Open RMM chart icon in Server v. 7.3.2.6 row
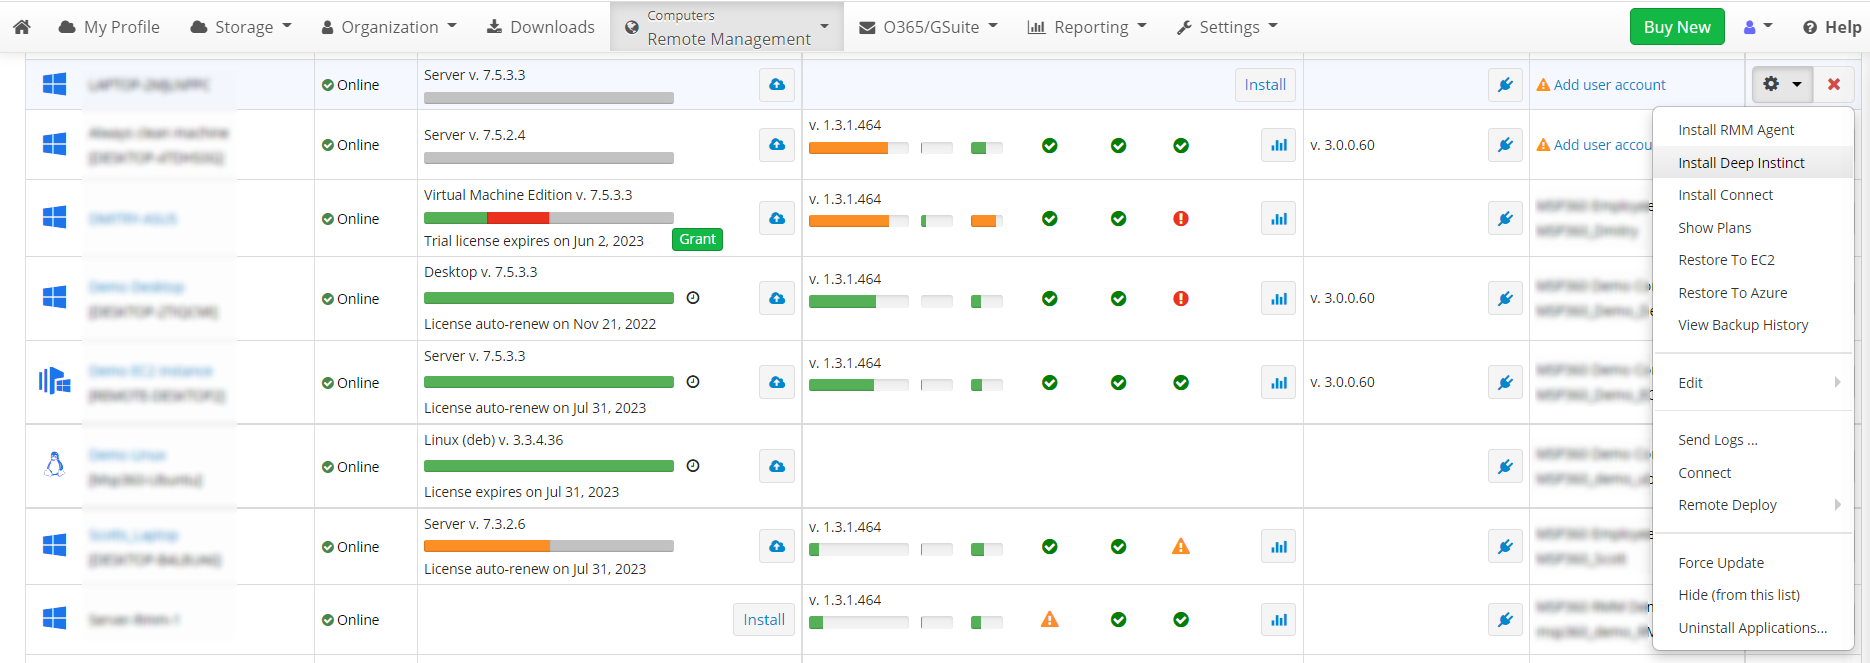Viewport: 1870px width, 663px height. [1279, 546]
